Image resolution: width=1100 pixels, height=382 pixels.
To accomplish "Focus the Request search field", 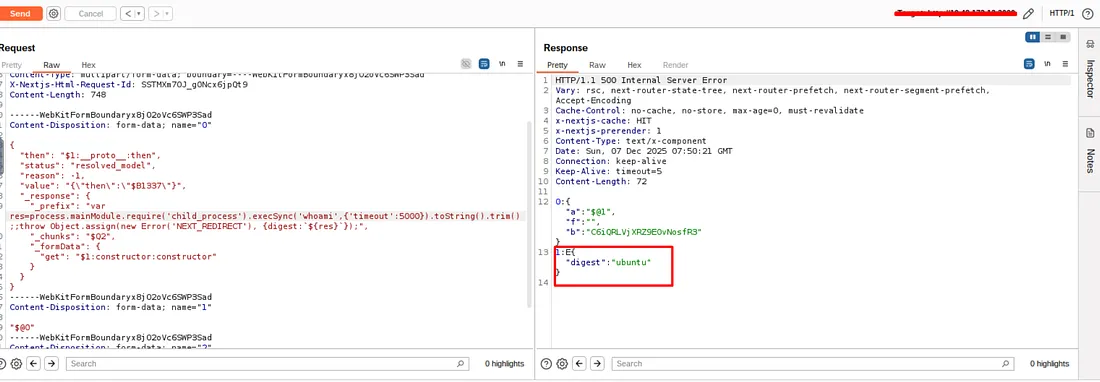I will tap(267, 364).
